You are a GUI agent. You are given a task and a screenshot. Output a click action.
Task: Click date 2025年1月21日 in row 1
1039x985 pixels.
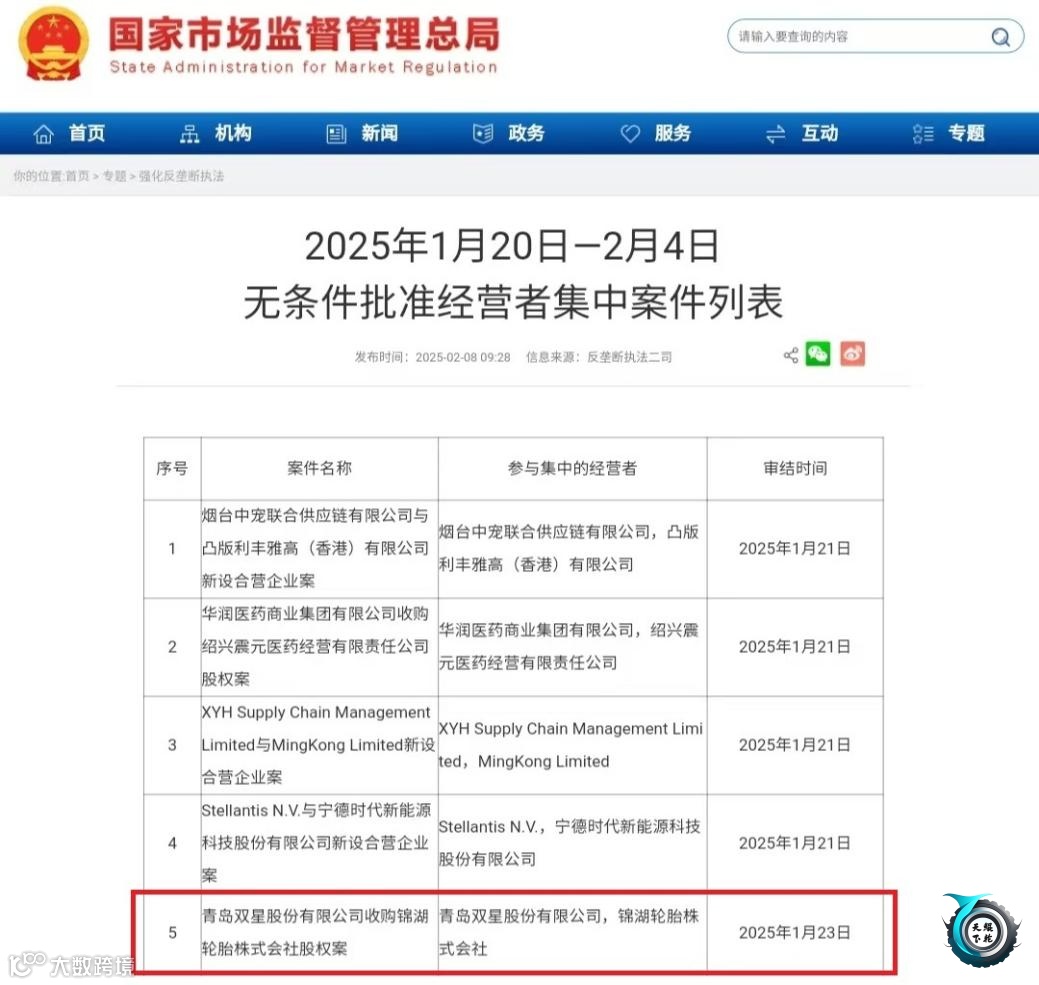click(794, 548)
